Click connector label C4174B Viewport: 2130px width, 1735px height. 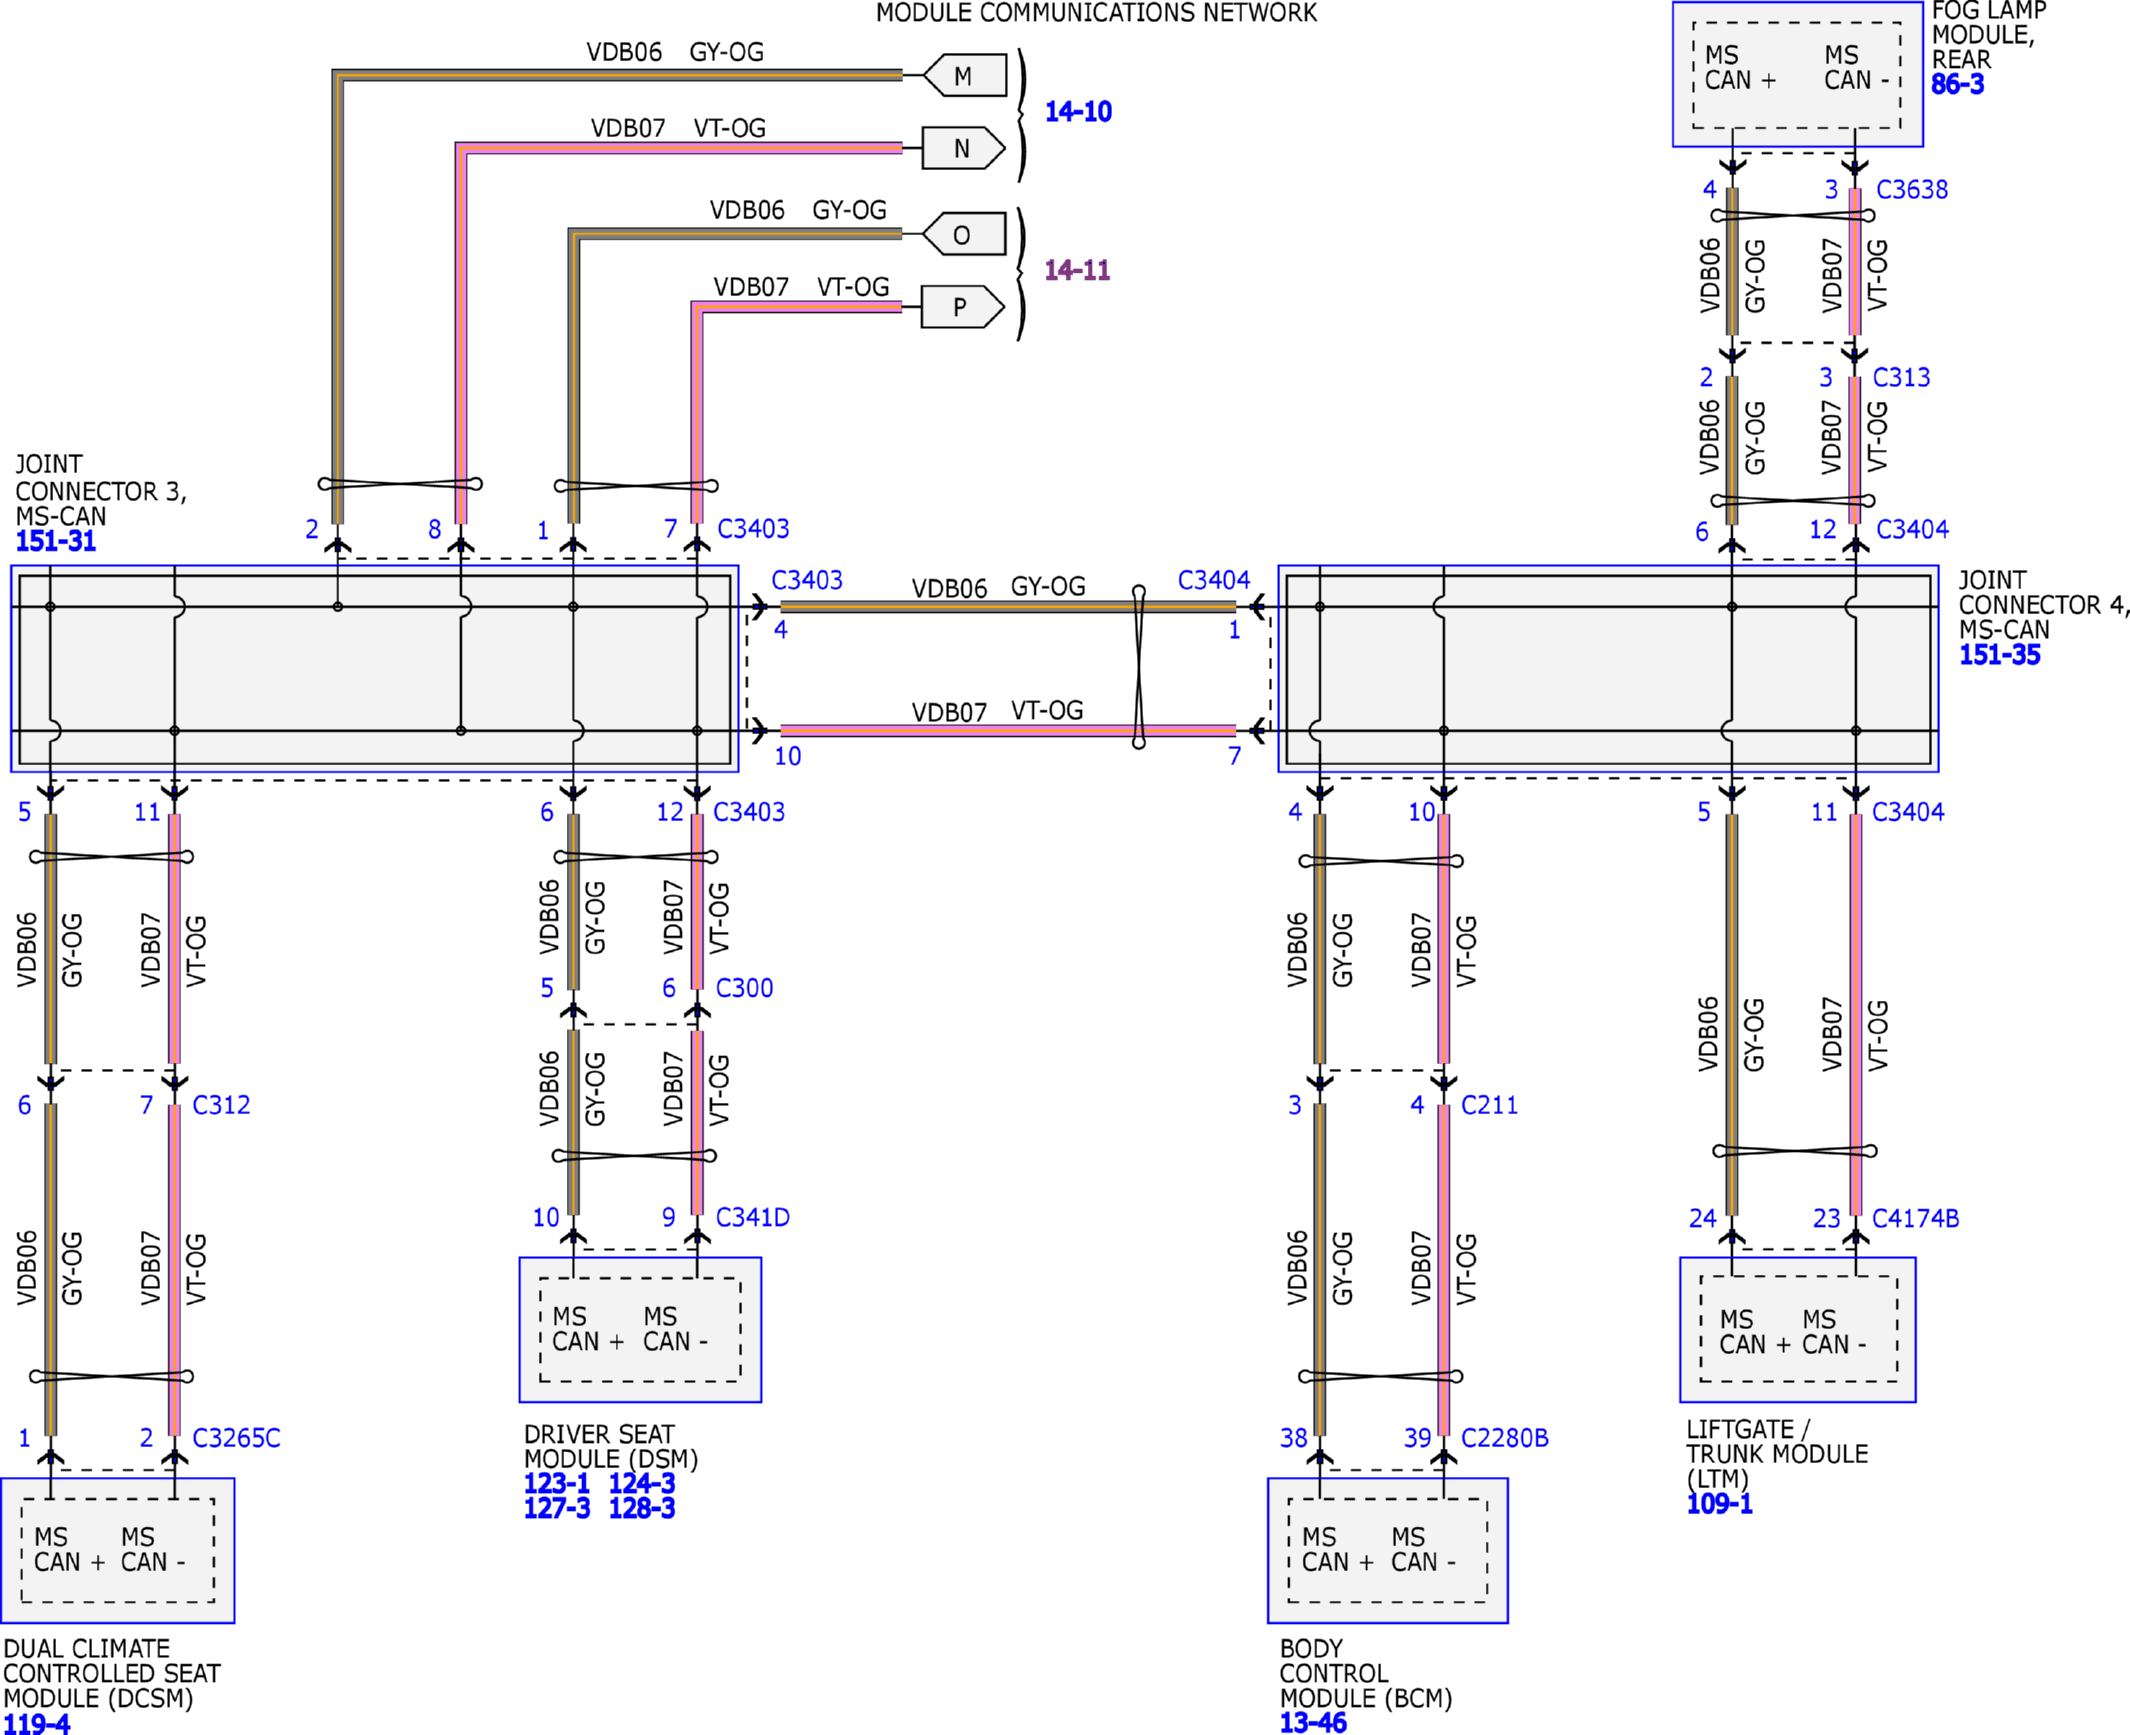click(1915, 1218)
